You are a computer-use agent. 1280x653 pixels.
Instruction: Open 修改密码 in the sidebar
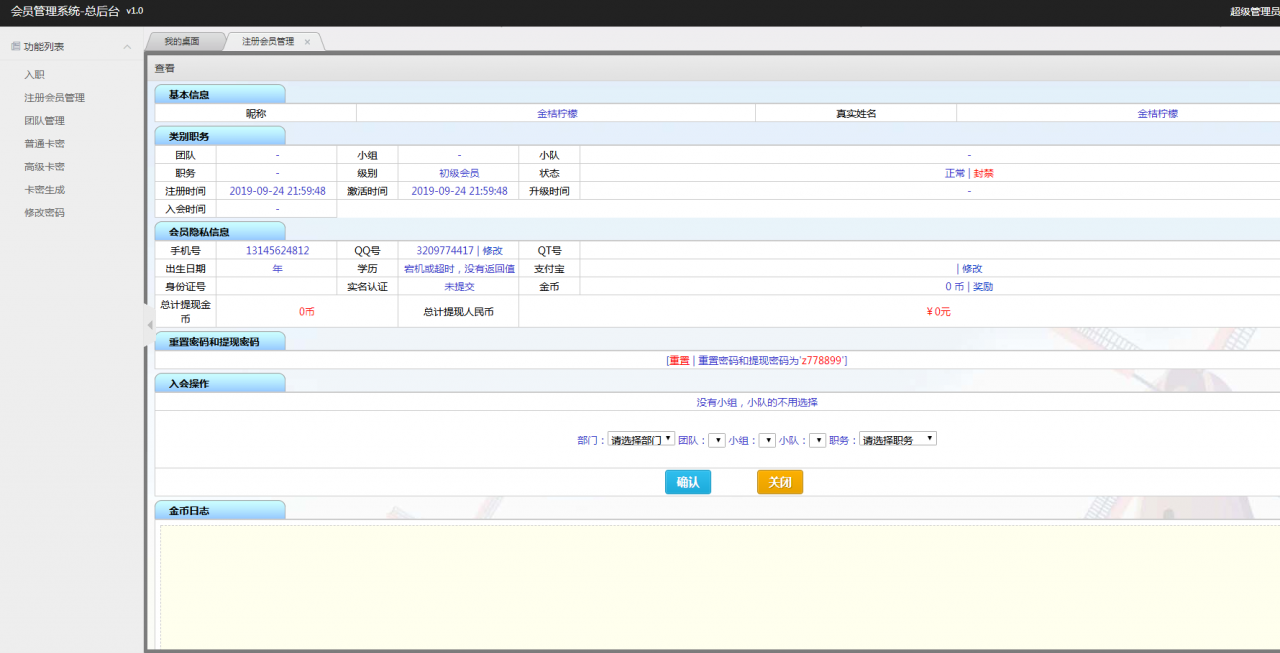tap(45, 212)
